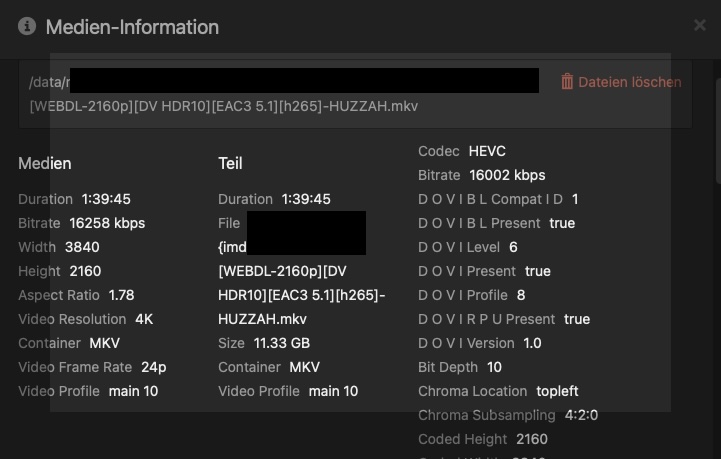Click the Video Frame Rate 24p value
721x459 pixels.
pyautogui.click(x=153, y=367)
